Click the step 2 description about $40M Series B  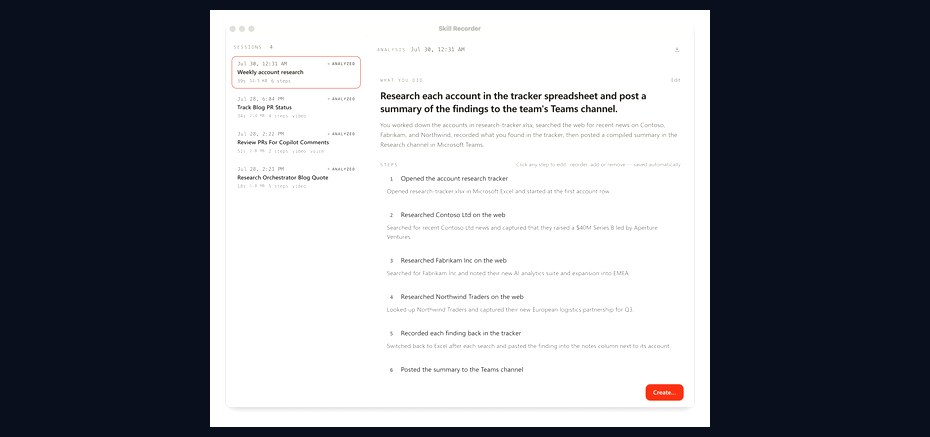(x=522, y=232)
